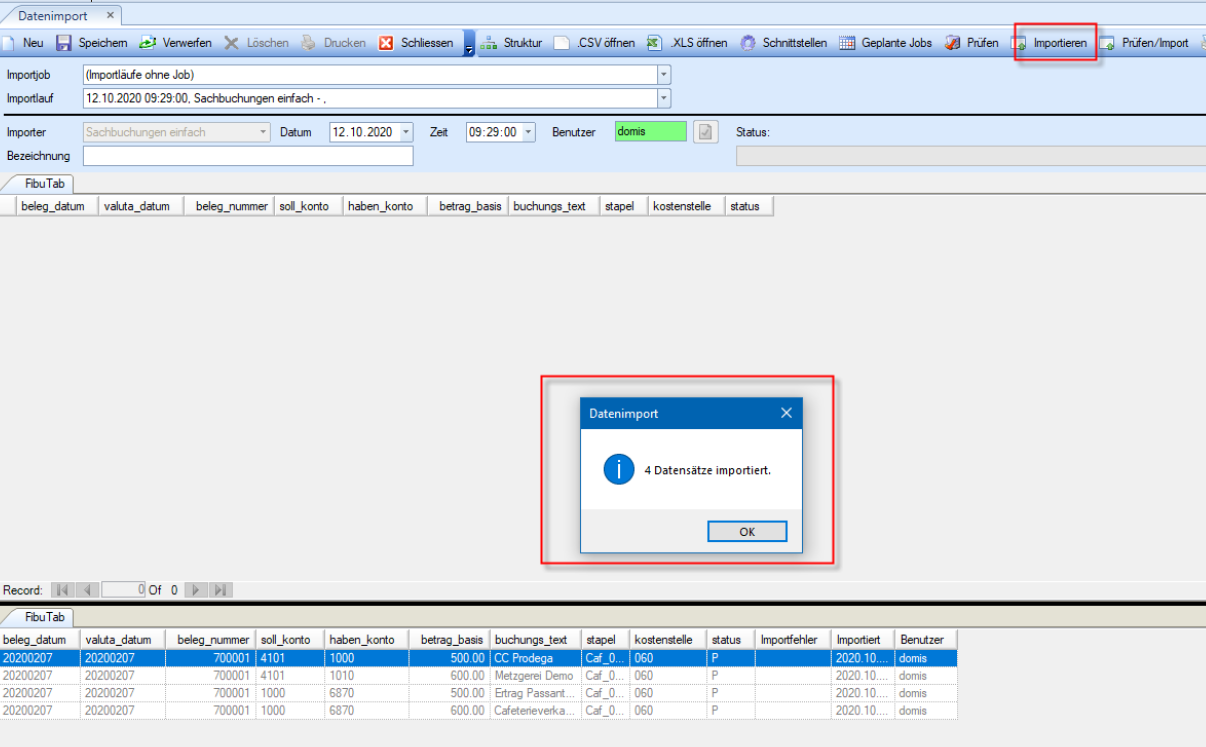Expand the Importjob dropdown
Screen dimensions: 1206x747
(664, 75)
